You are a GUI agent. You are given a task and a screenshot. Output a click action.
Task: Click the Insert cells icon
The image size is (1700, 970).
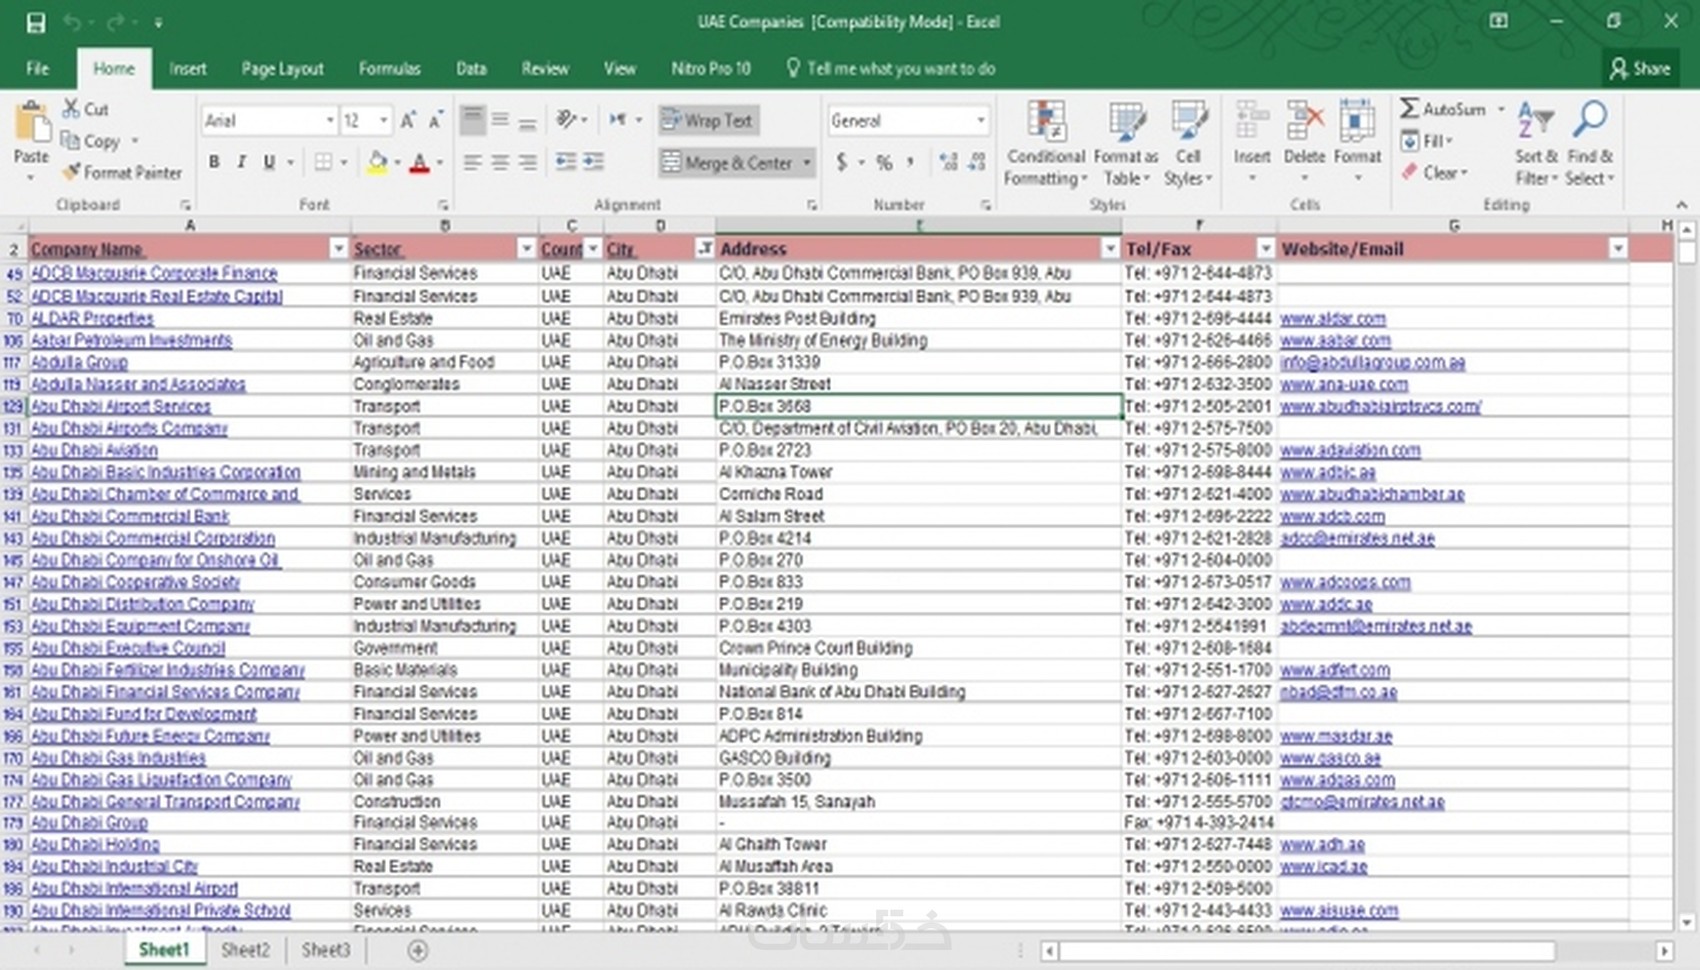tap(1252, 122)
